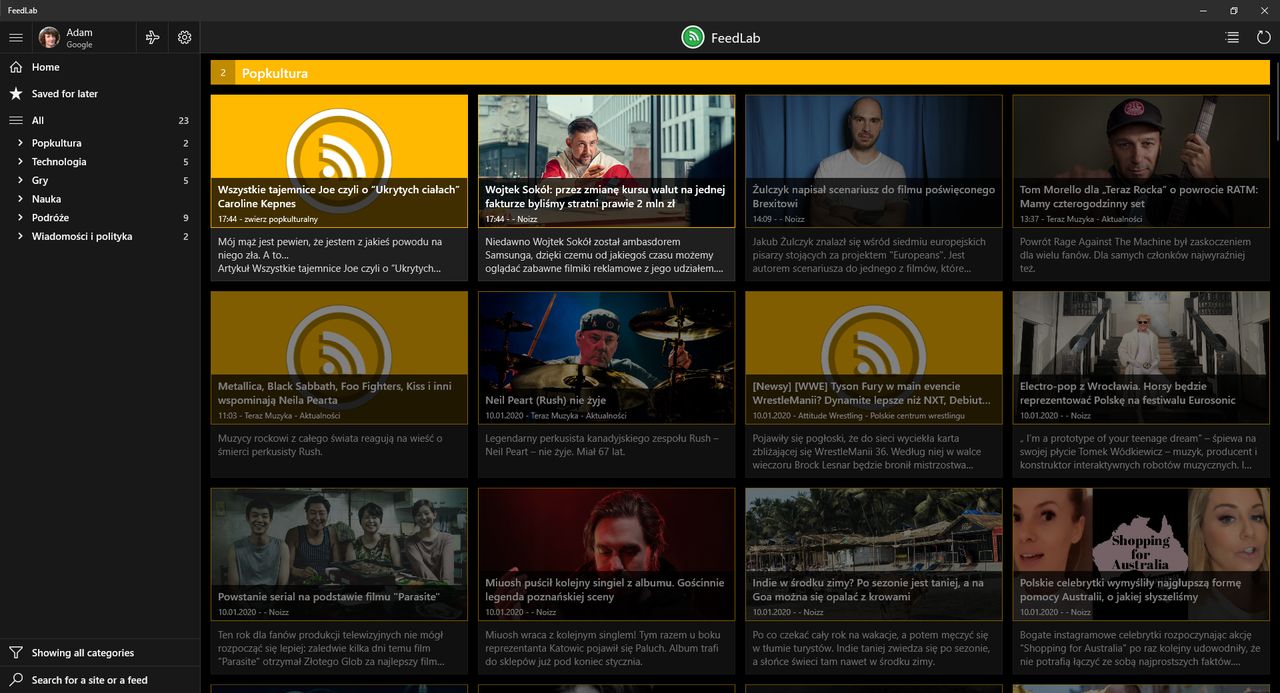Show All feeds with 23 items

click(100, 120)
